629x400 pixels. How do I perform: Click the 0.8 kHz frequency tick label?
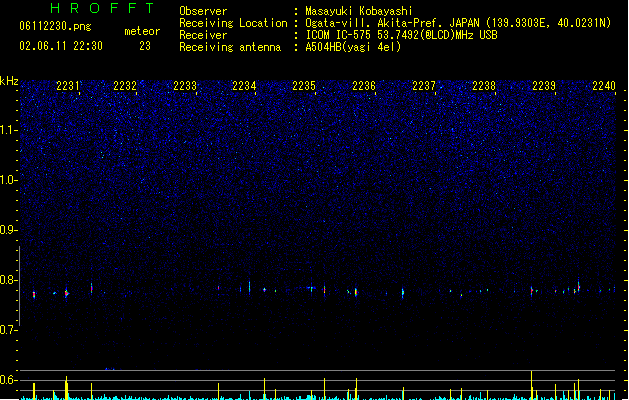pyautogui.click(x=8, y=280)
